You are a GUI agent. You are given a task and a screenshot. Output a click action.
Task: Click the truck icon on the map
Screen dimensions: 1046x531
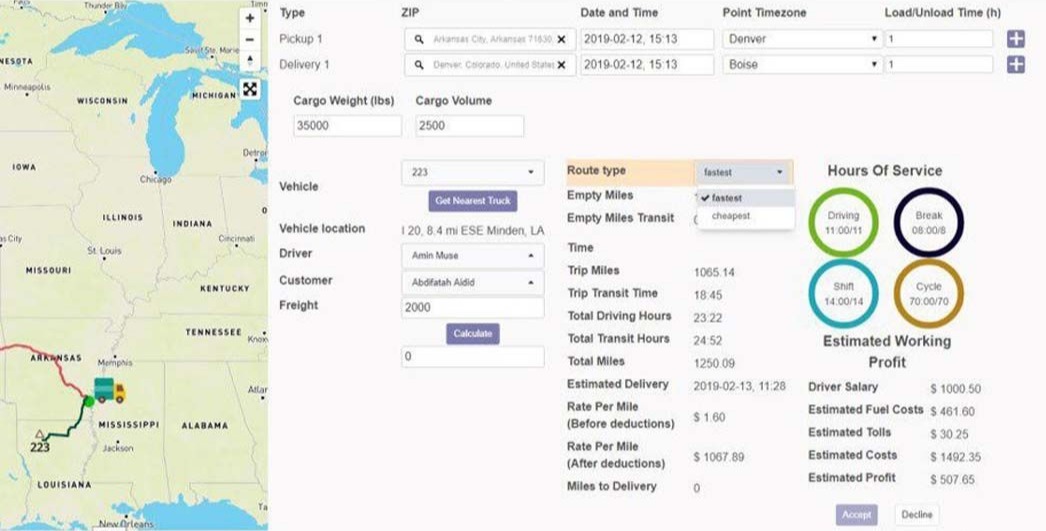tap(109, 389)
